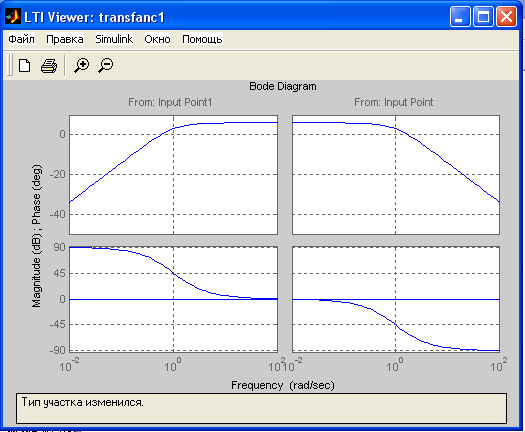Click the 'From: Input Point' label
525x432 pixels.
point(393,102)
